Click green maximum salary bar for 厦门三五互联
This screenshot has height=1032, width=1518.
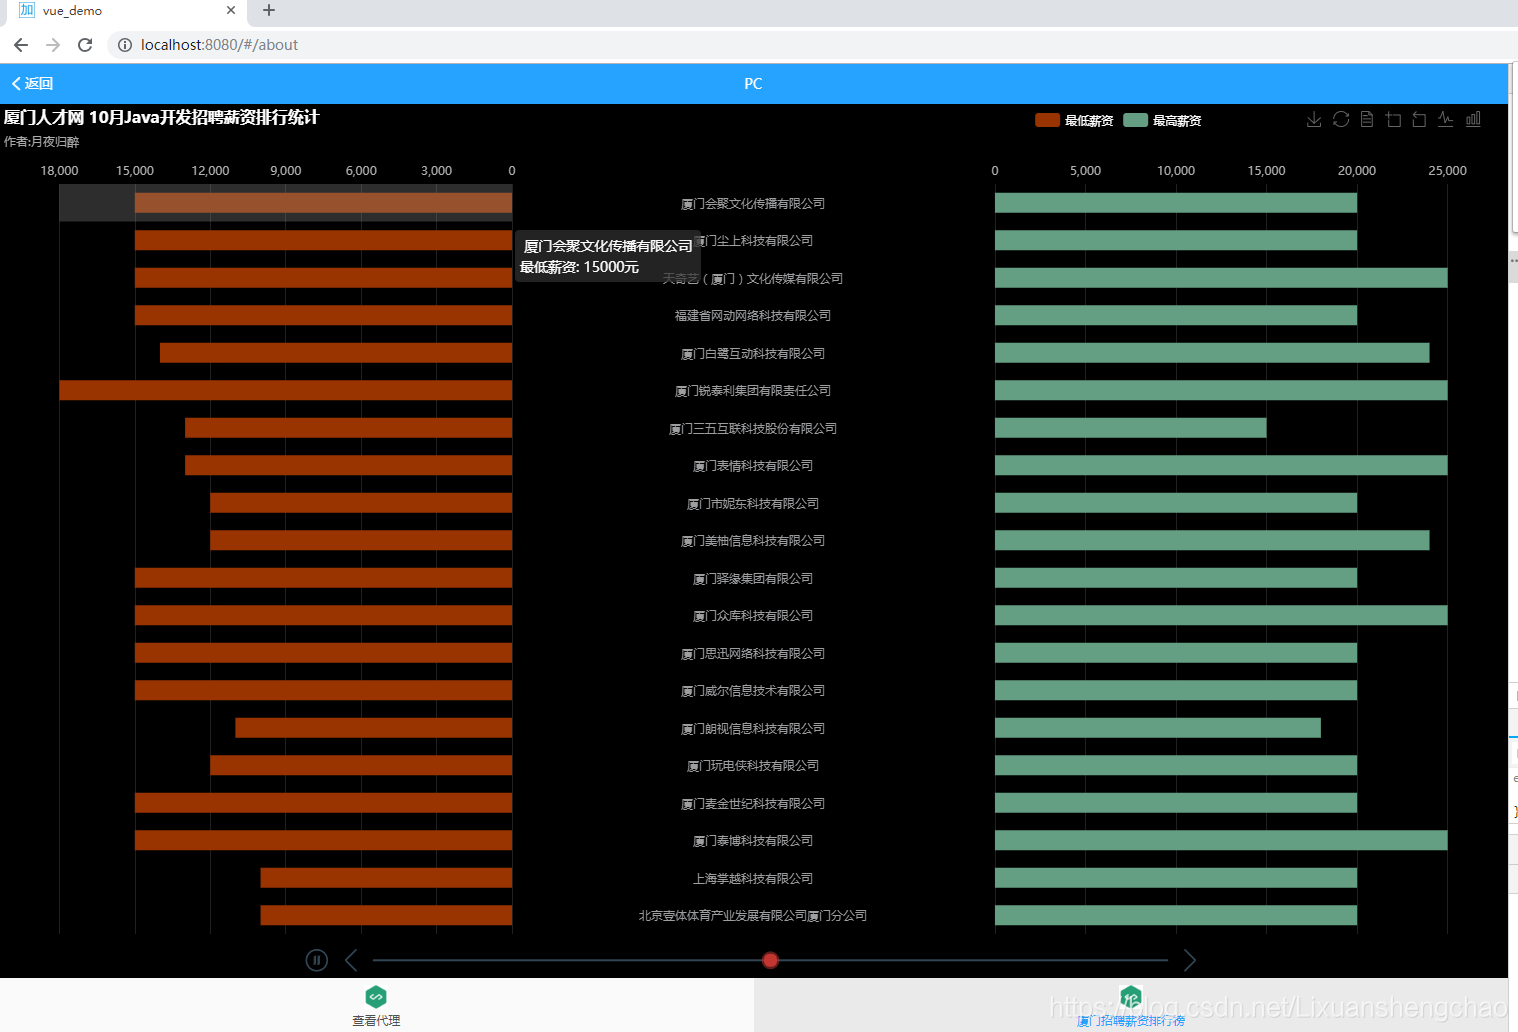(x=1130, y=428)
